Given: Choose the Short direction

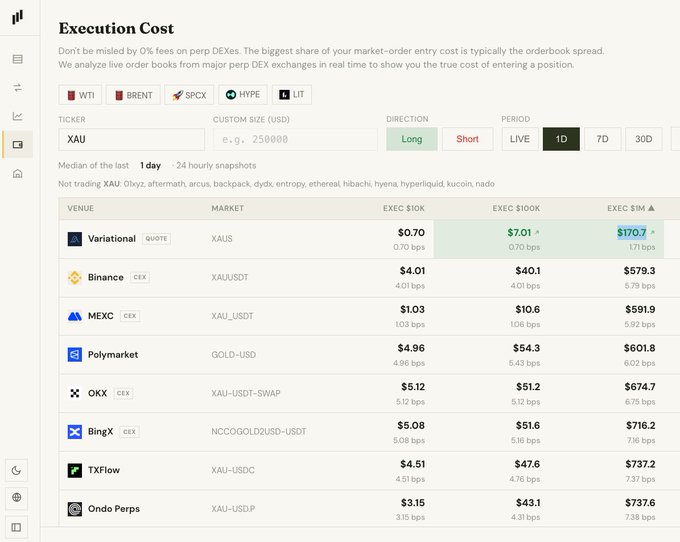Looking at the screenshot, I should click(x=468, y=139).
